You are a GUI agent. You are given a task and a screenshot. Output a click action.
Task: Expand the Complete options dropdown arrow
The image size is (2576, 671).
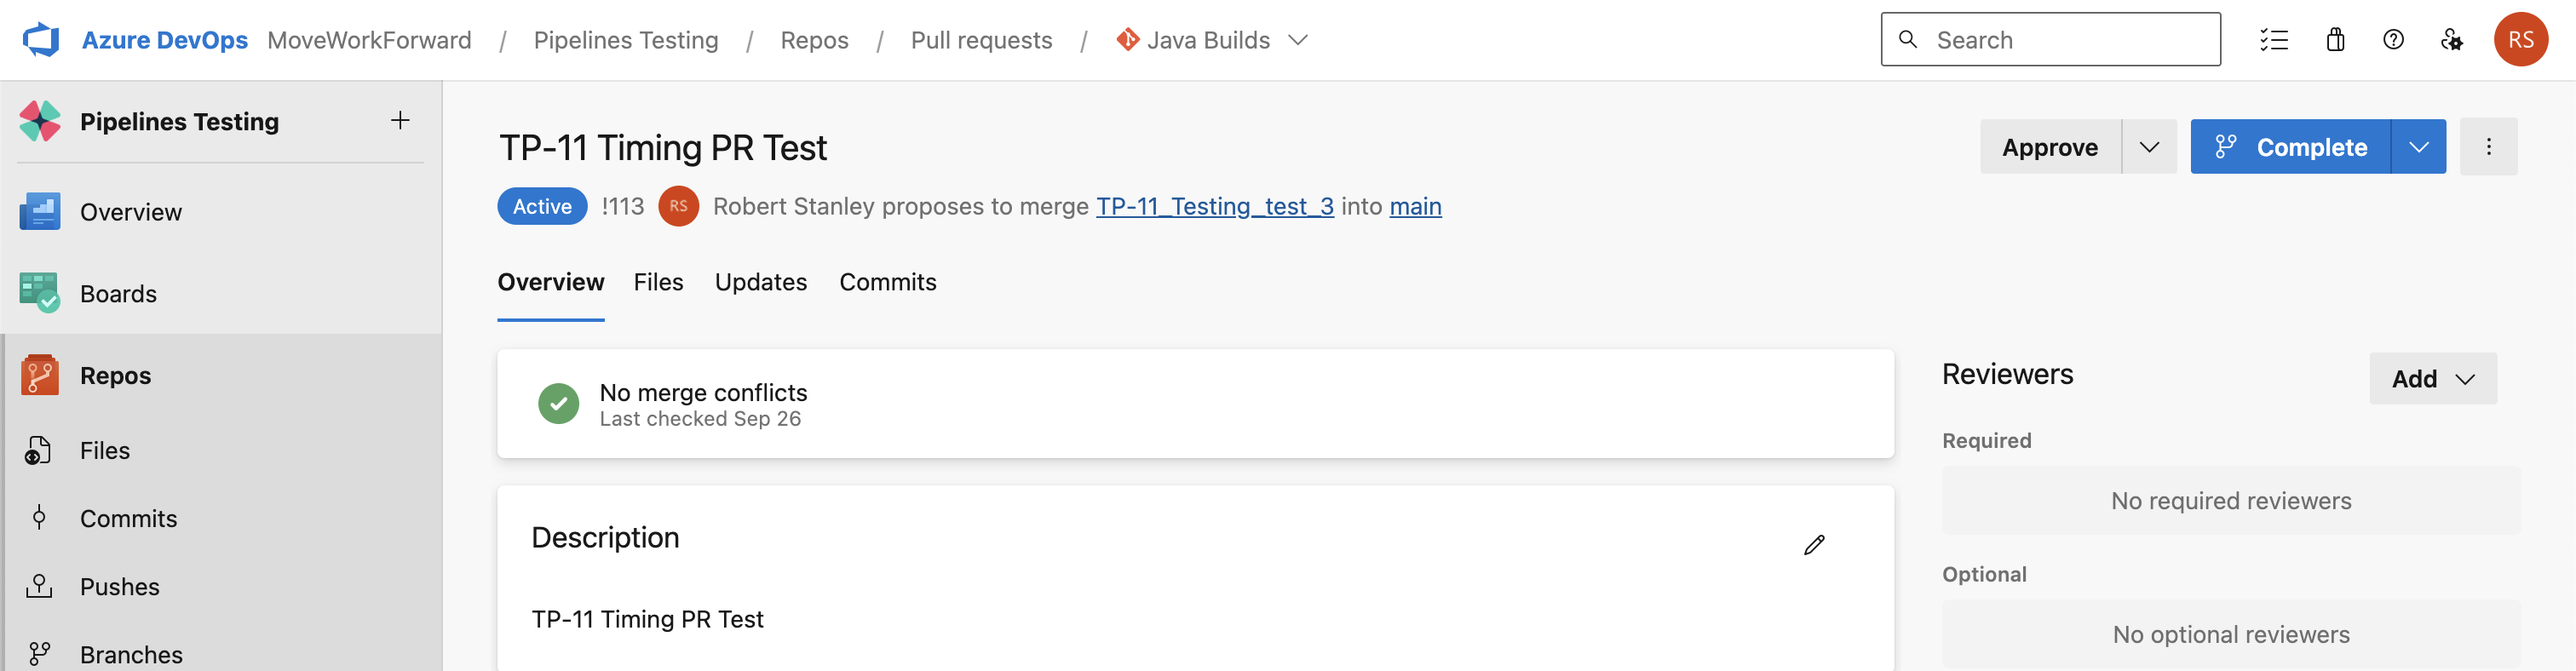click(2418, 147)
